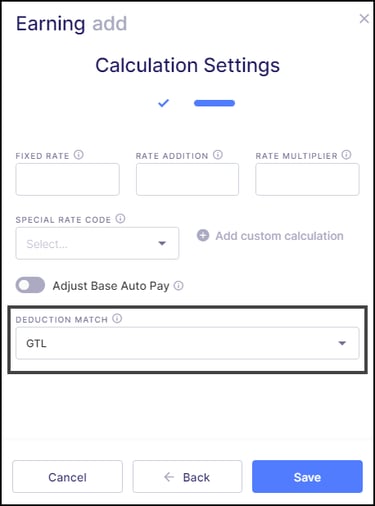Screen dimensions: 375x506
Task: Click the Rate Addition info icon
Action: (218, 155)
